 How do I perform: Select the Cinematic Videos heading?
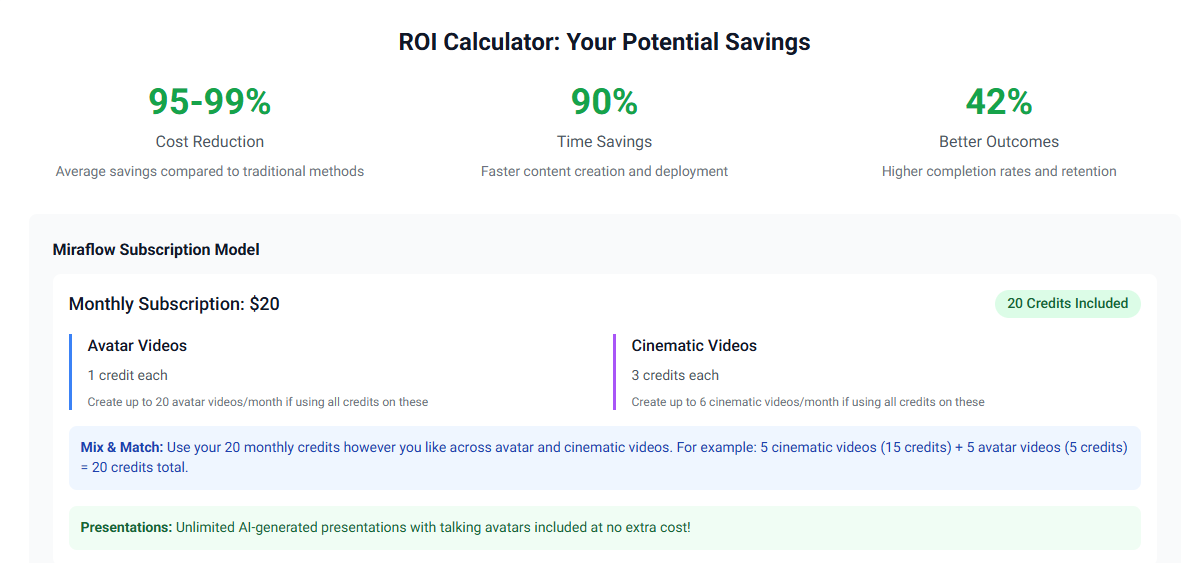(x=694, y=346)
